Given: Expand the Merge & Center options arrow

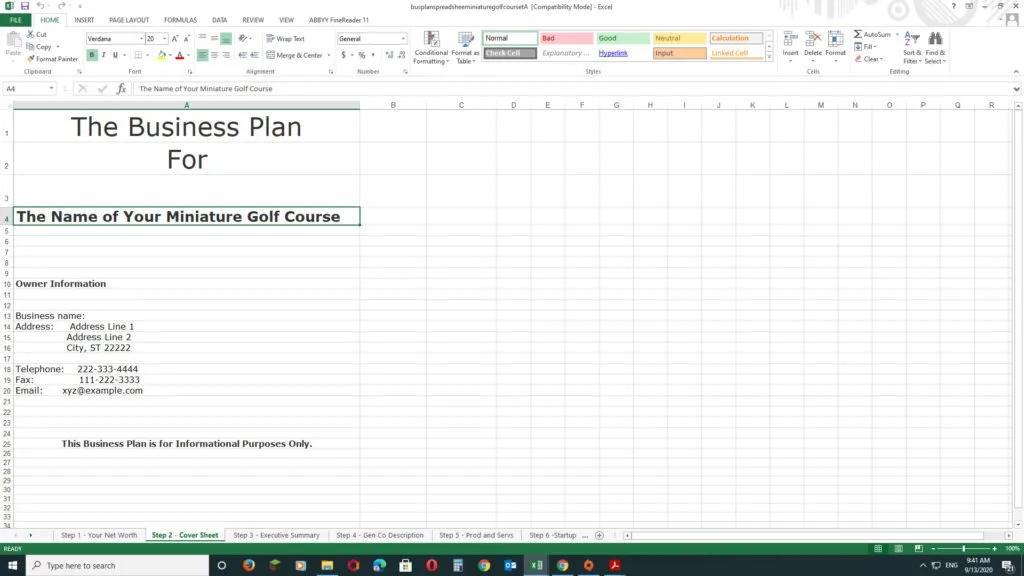Looking at the screenshot, I should click(328, 56).
